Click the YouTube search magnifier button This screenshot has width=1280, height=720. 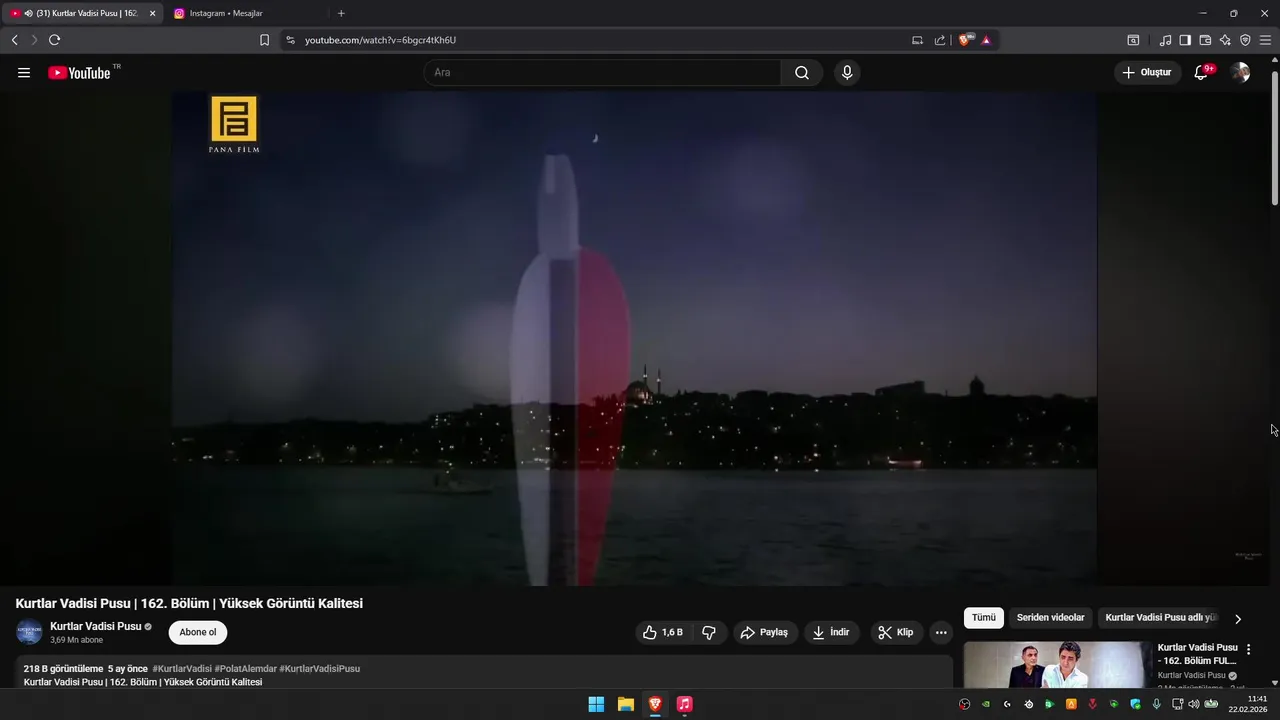click(802, 73)
